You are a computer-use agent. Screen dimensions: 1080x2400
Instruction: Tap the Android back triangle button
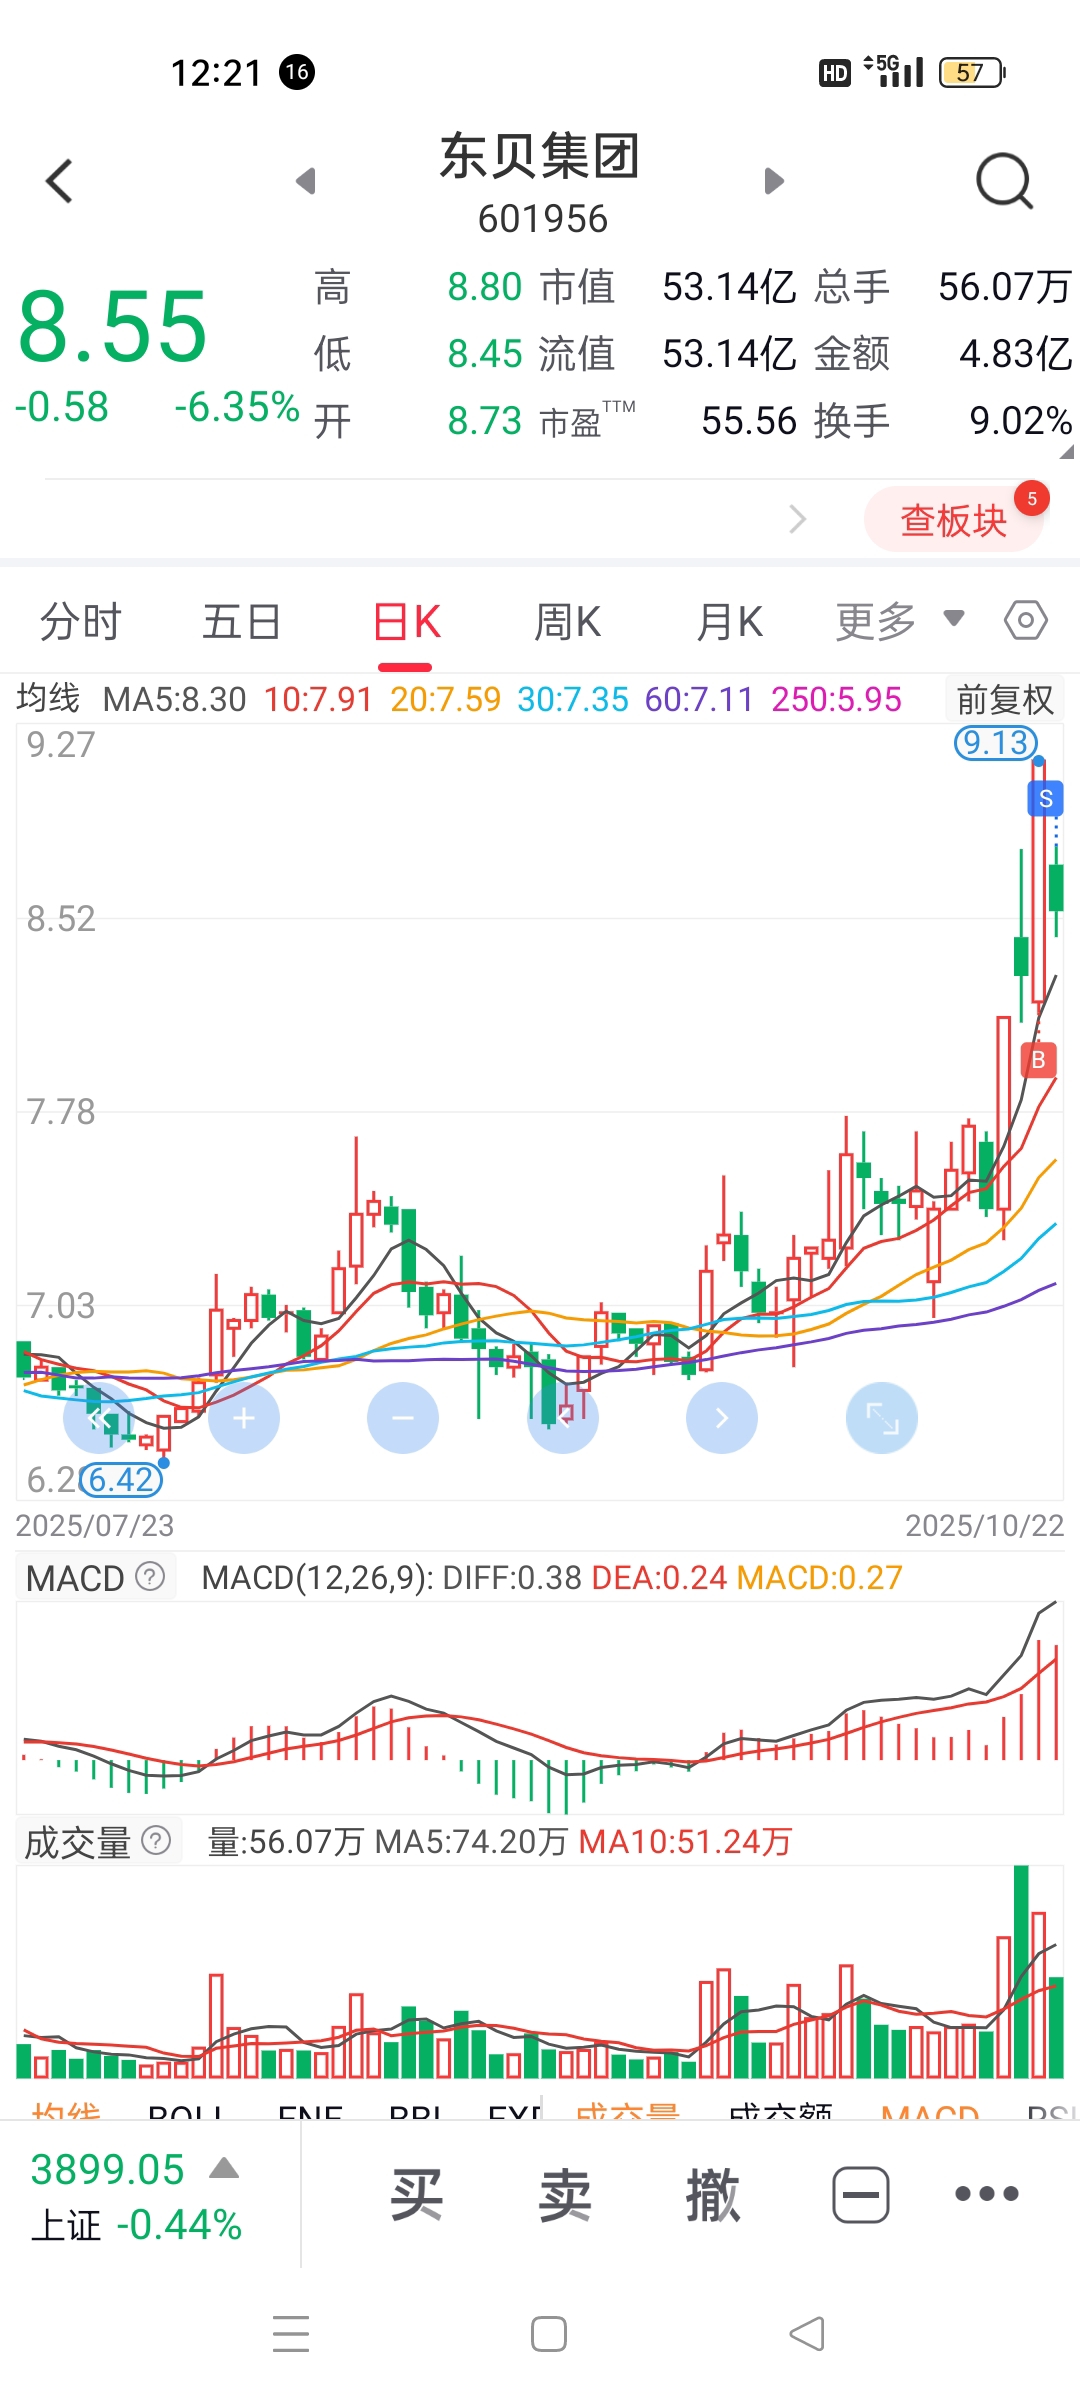pos(807,2334)
